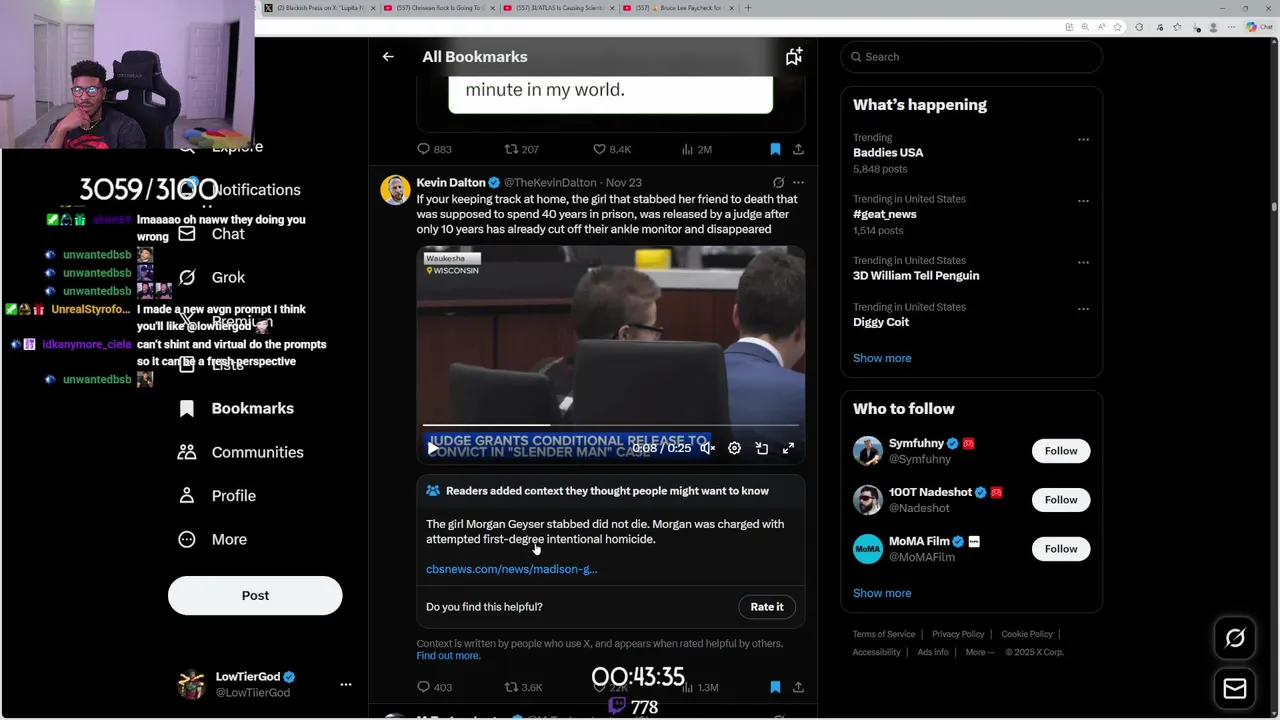Open Symfuhny's profile avatar

868,451
